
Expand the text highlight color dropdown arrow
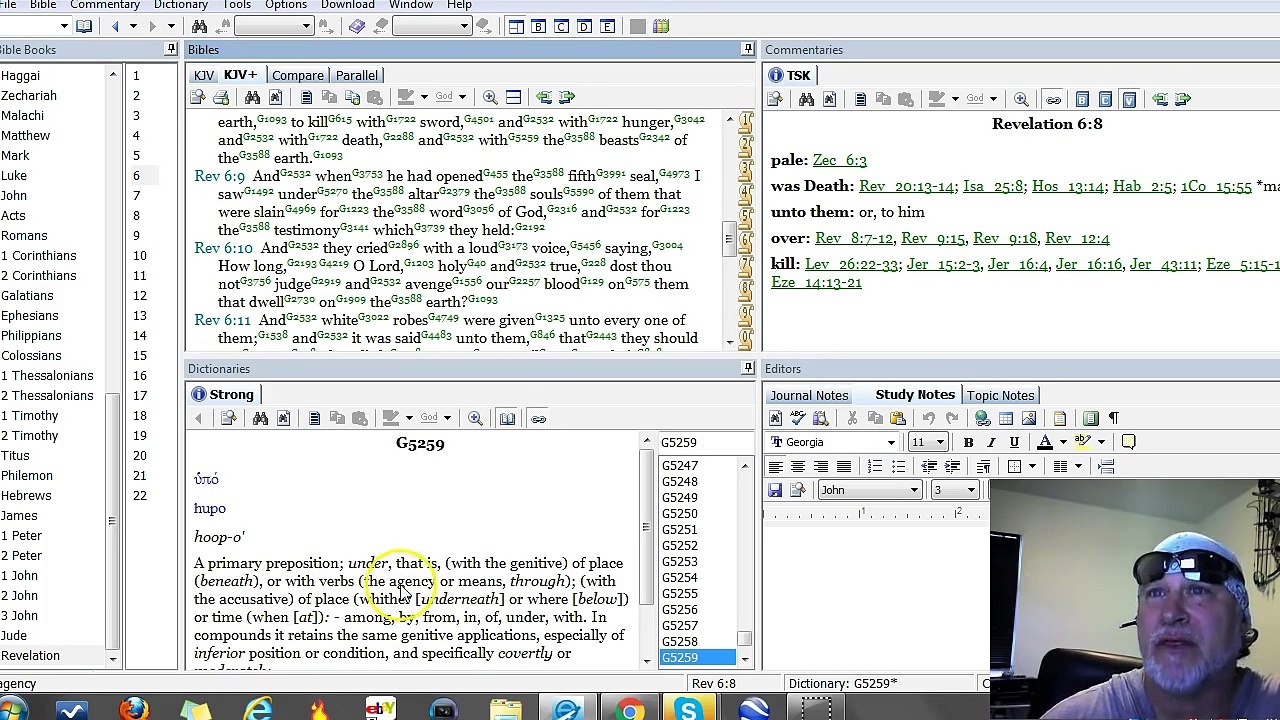click(x=1101, y=442)
